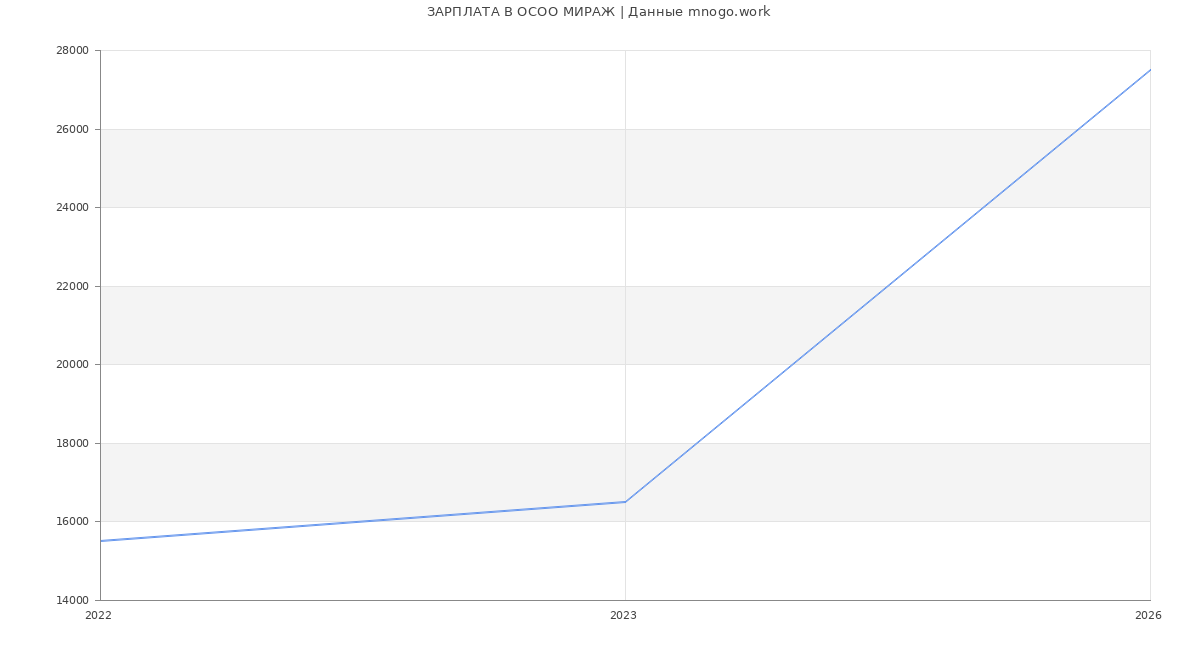
Task: Click the x-axis label 2023
Action: click(623, 616)
